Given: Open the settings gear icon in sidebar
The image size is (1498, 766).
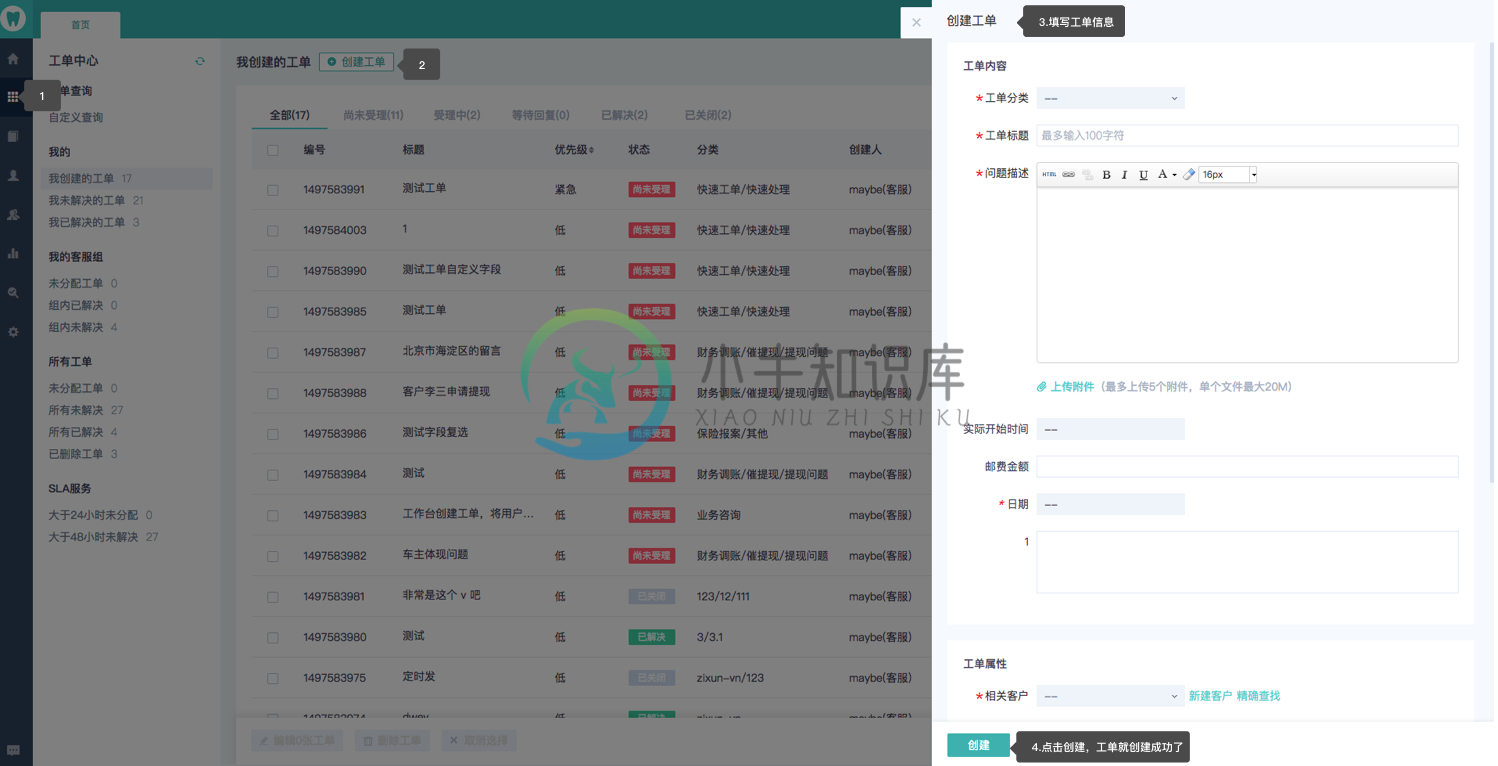Looking at the screenshot, I should coord(13,332).
